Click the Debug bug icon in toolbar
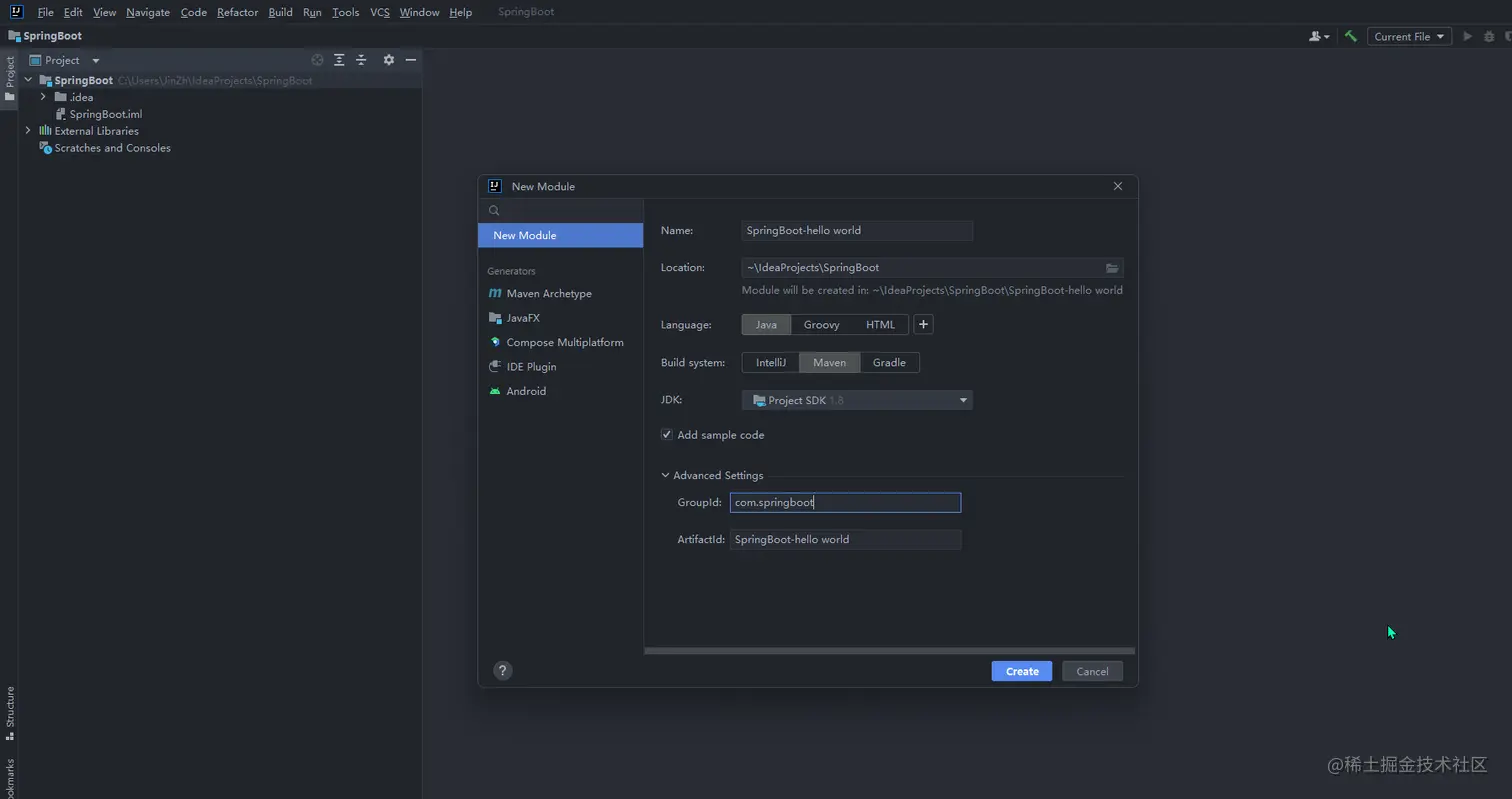Viewport: 1512px width, 799px height. [1489, 36]
